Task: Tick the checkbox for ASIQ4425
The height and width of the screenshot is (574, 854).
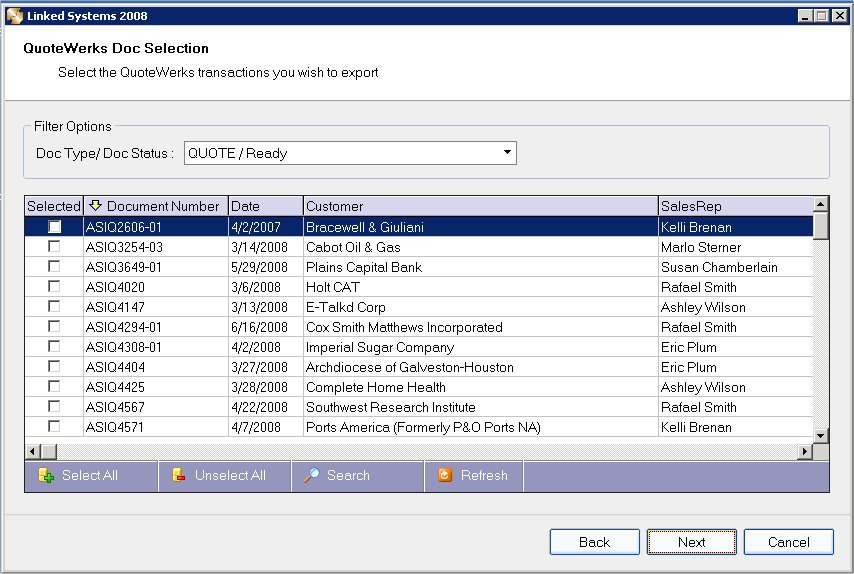Action: [x=54, y=386]
